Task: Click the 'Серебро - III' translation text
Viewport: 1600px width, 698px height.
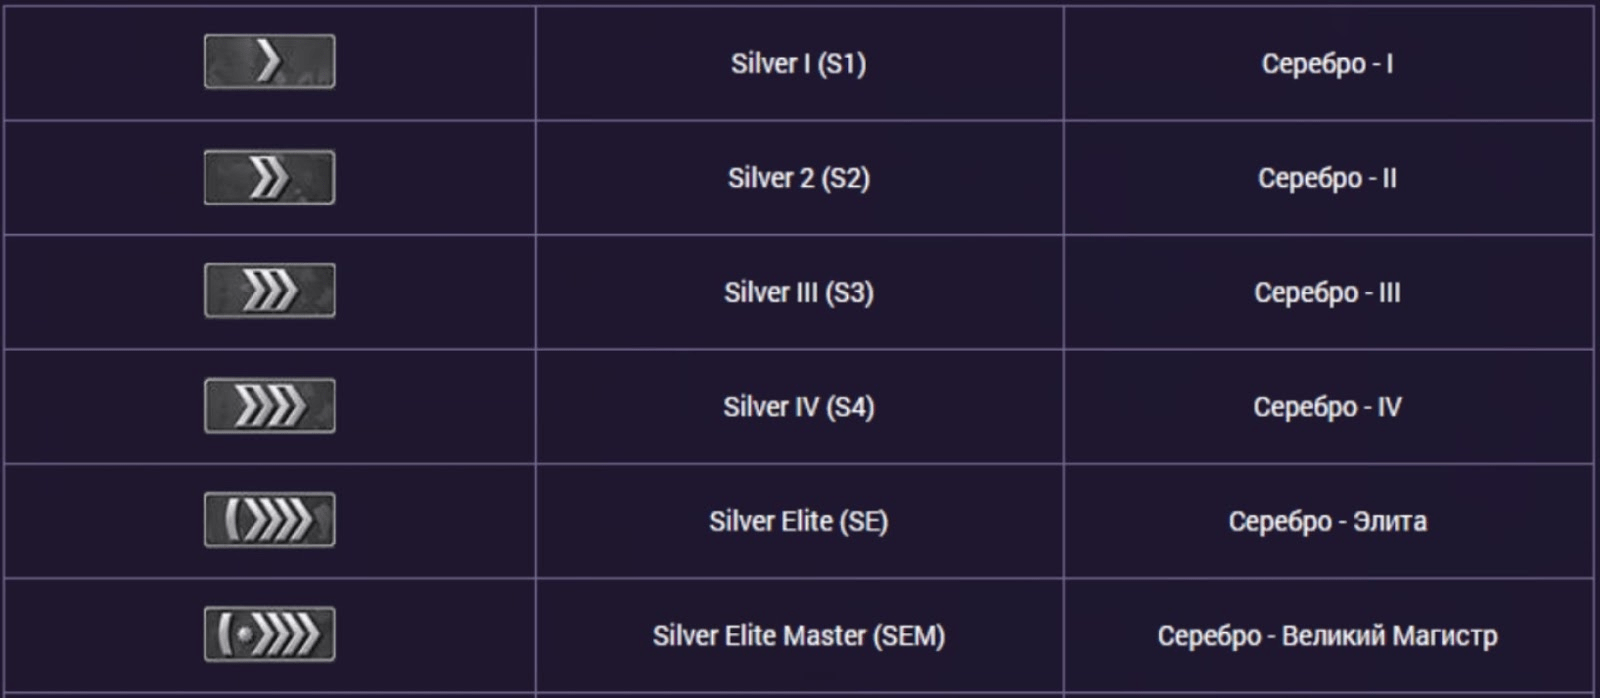Action: (1328, 293)
